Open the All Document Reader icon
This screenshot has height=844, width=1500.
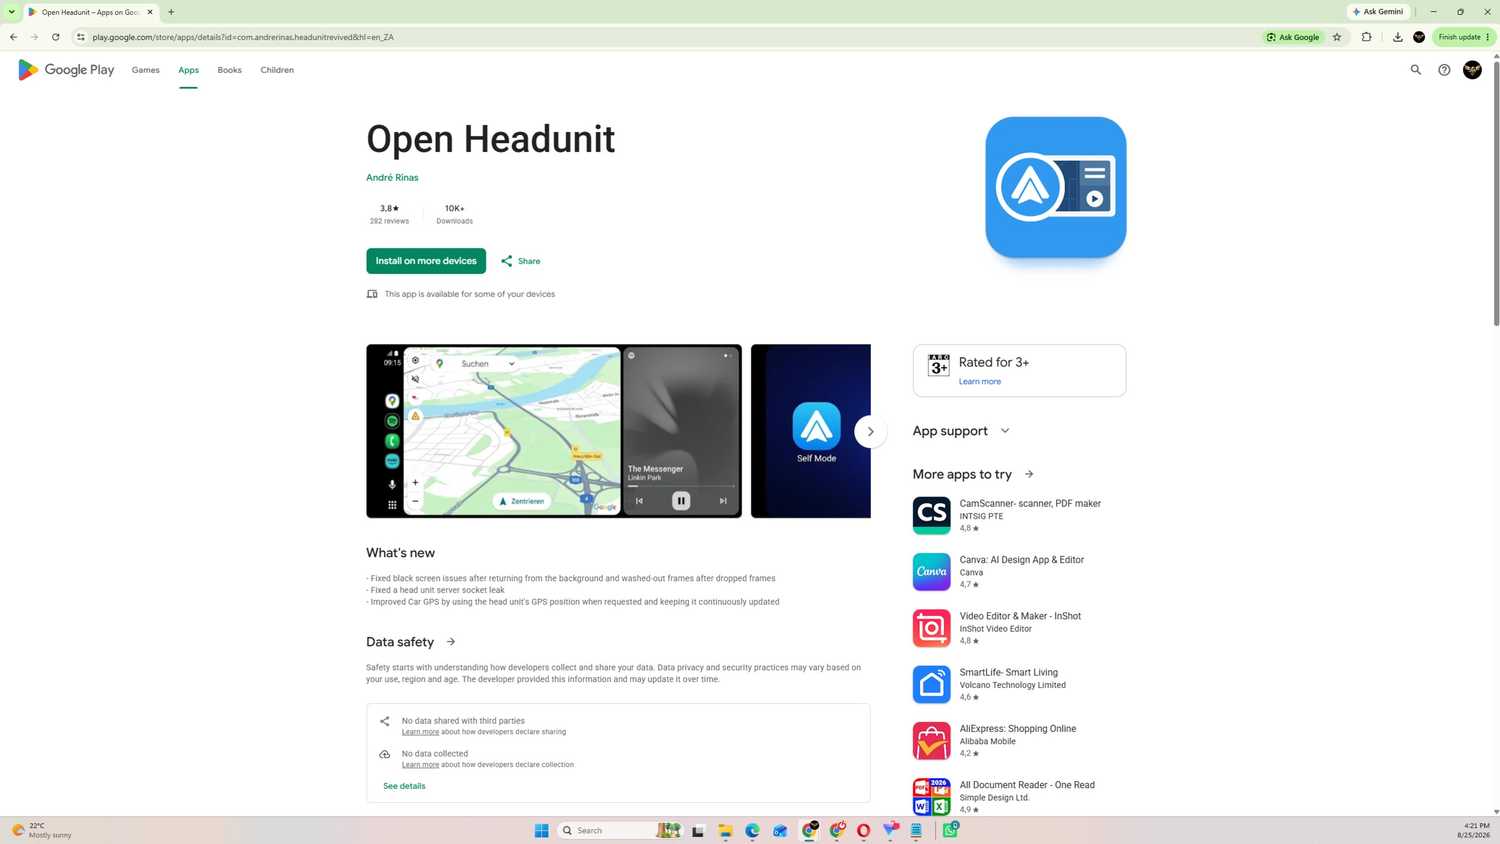tap(931, 797)
